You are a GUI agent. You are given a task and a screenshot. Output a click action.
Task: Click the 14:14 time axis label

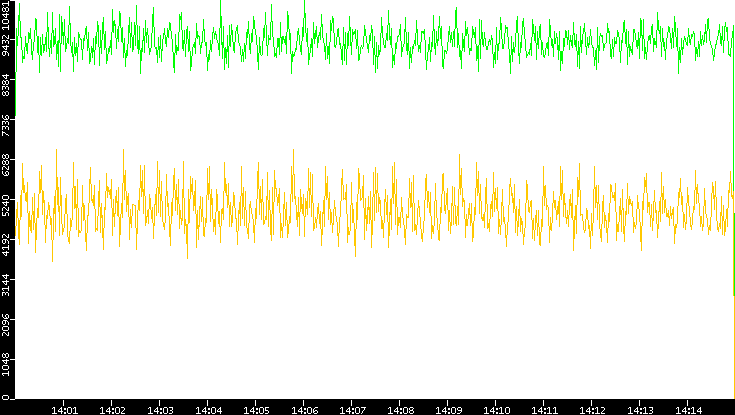tap(689, 411)
